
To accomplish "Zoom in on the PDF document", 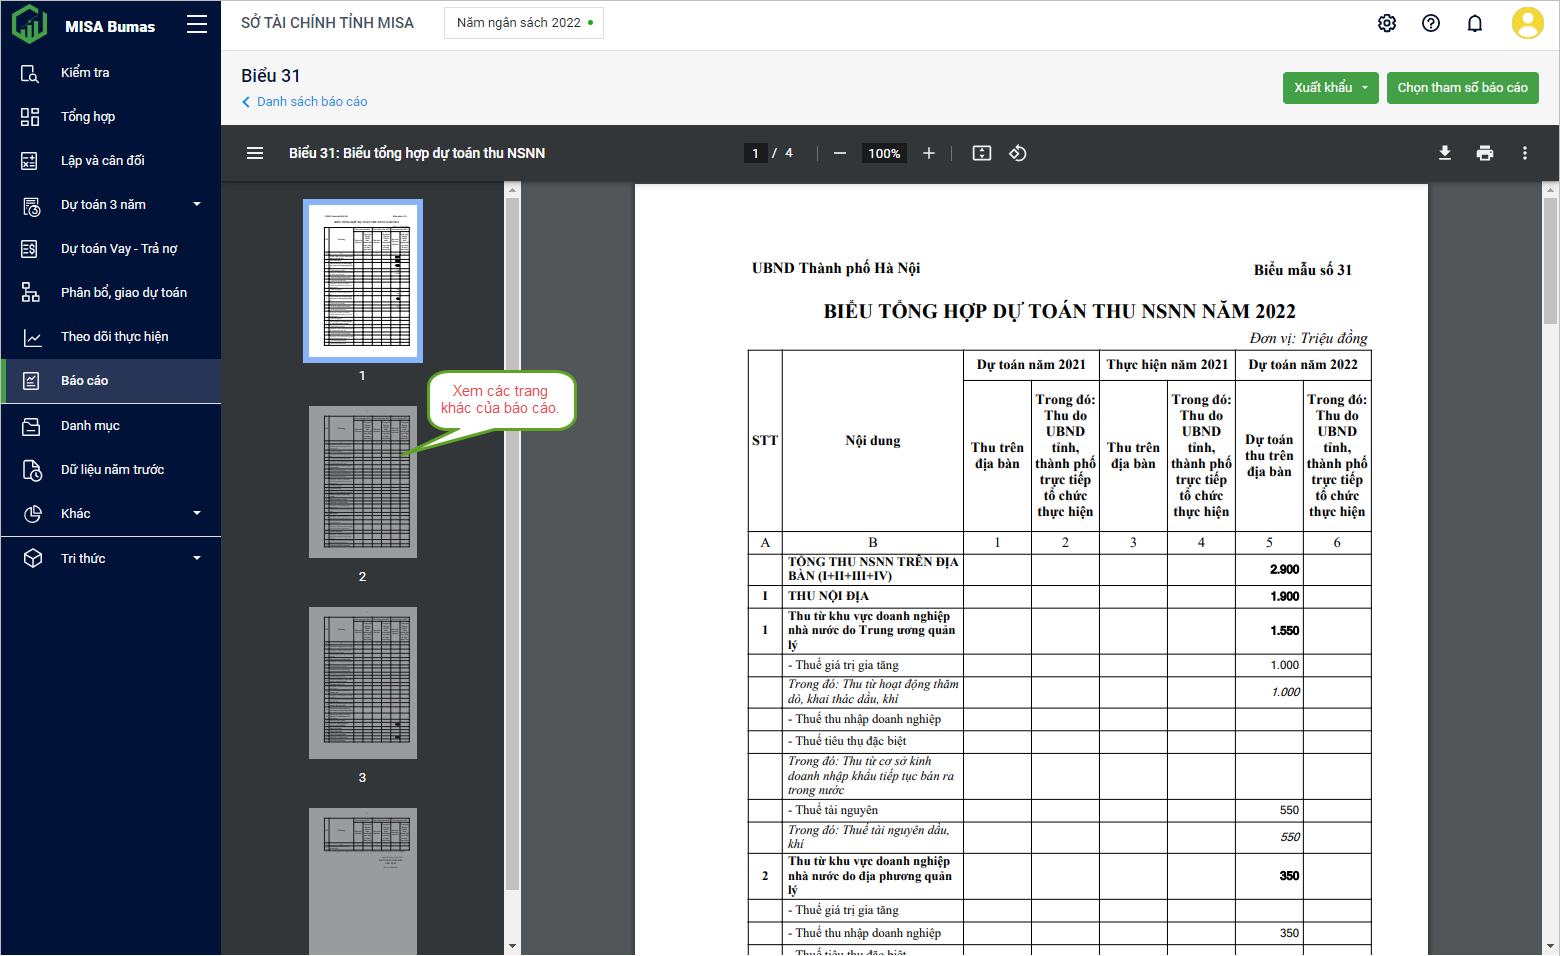I will click(928, 153).
